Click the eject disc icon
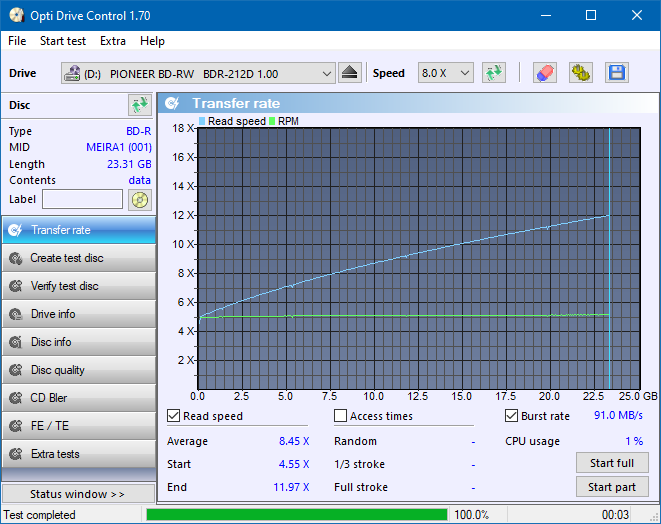Viewport: 661px width, 524px height. click(349, 73)
